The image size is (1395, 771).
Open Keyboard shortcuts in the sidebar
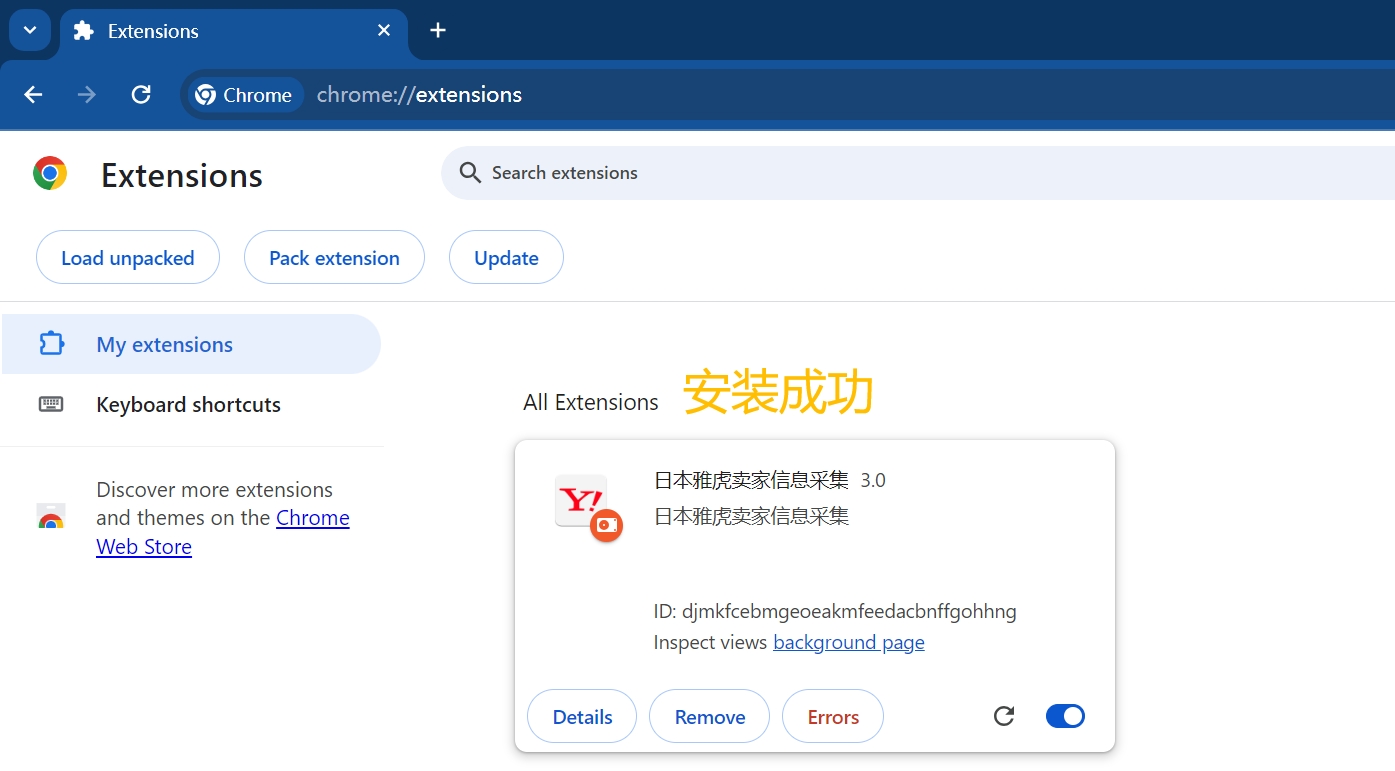pyautogui.click(x=191, y=405)
